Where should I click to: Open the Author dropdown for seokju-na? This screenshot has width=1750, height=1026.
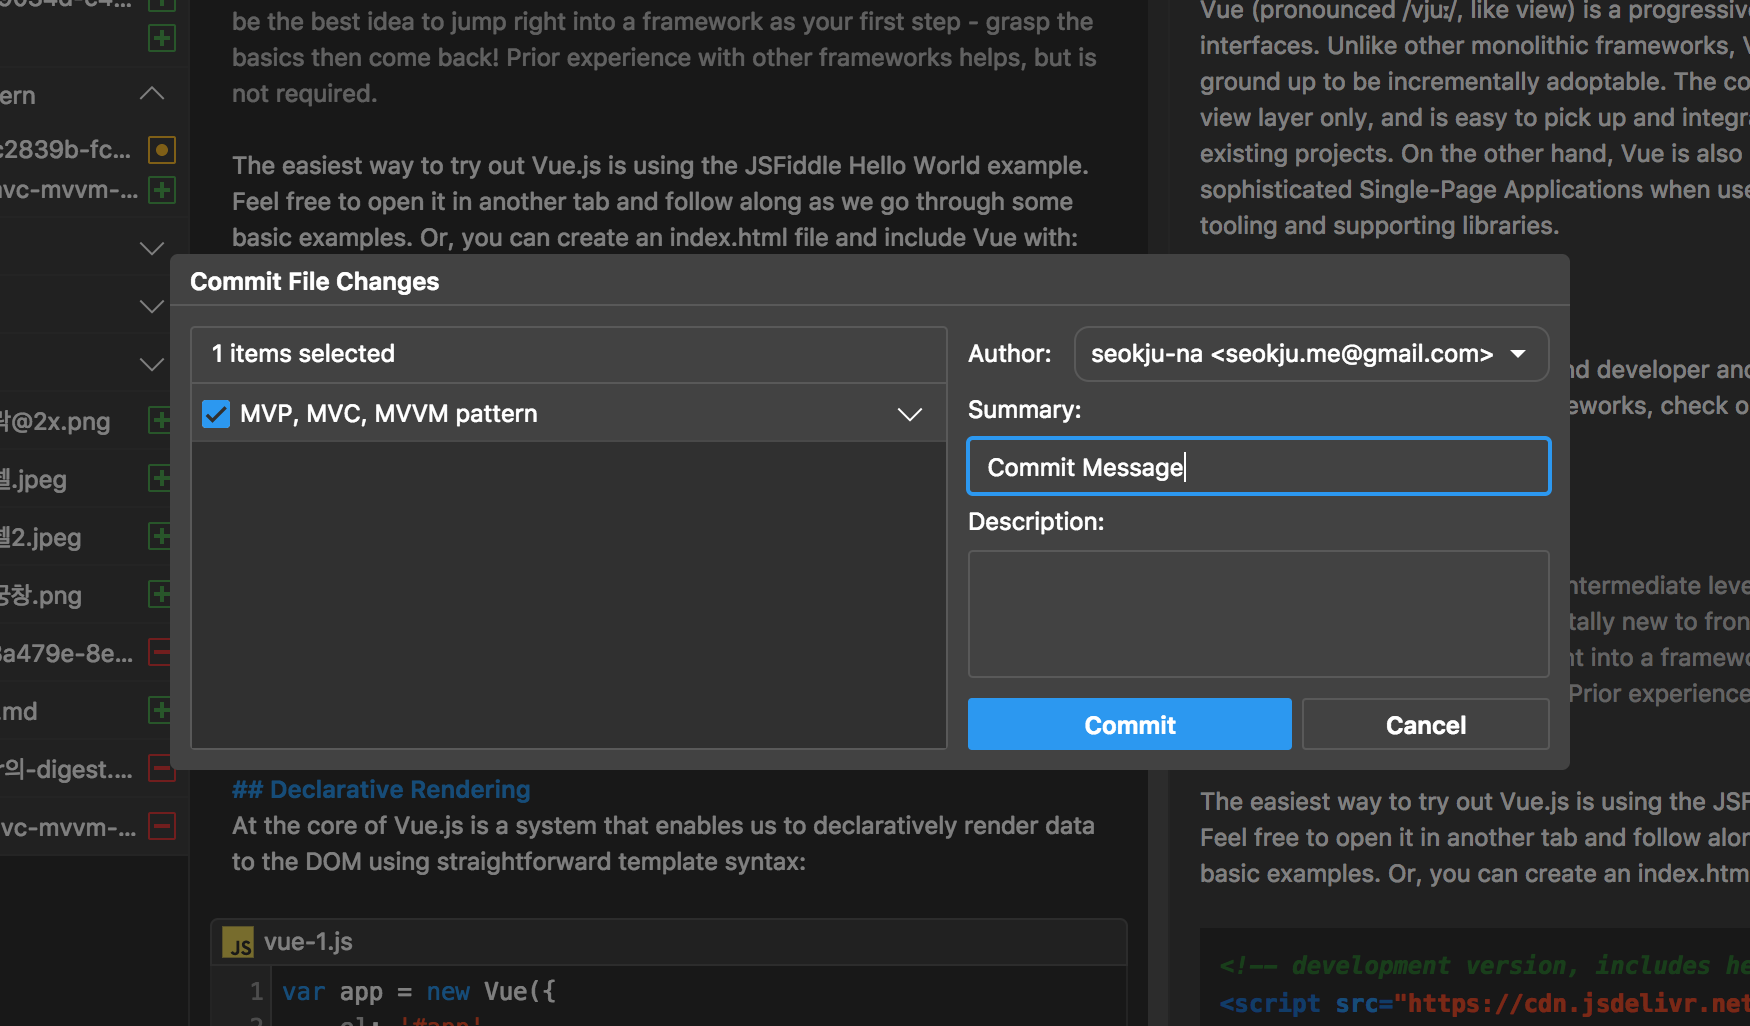(x=1311, y=354)
